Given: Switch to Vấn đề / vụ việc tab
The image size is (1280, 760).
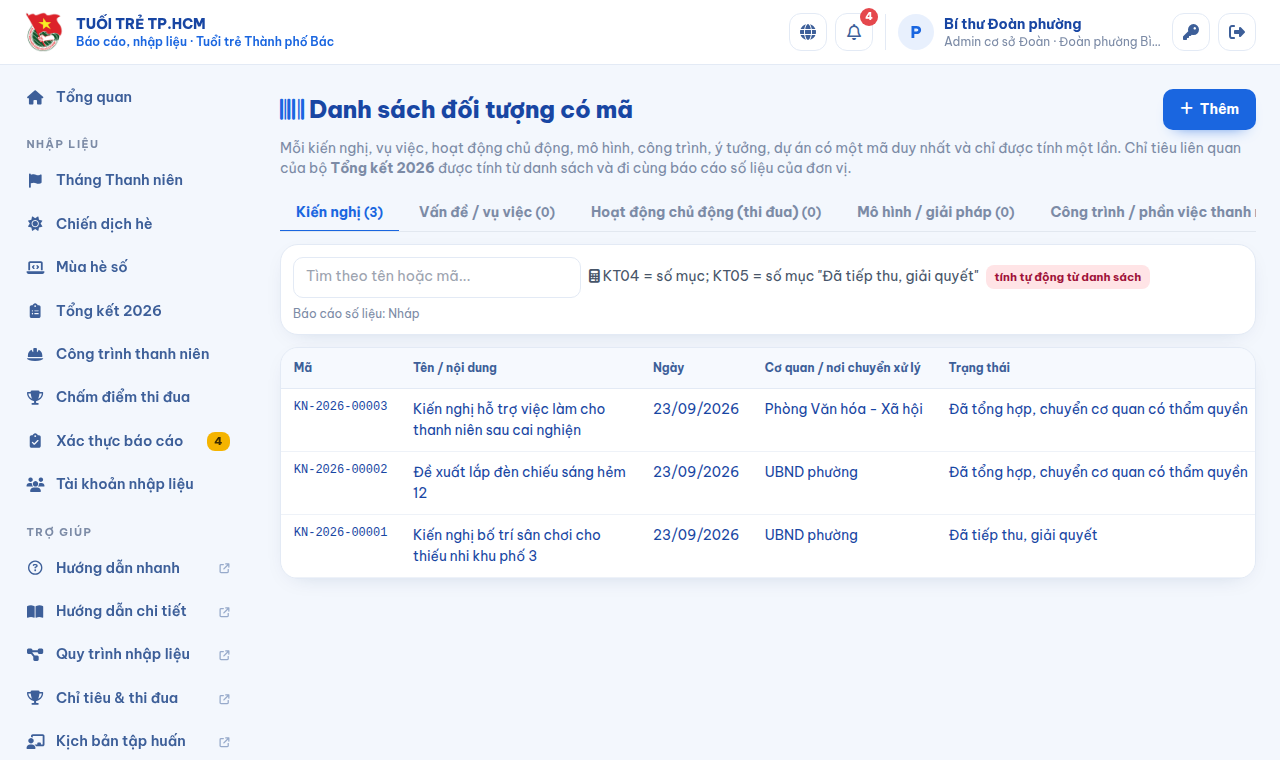Looking at the screenshot, I should pyautogui.click(x=487, y=212).
